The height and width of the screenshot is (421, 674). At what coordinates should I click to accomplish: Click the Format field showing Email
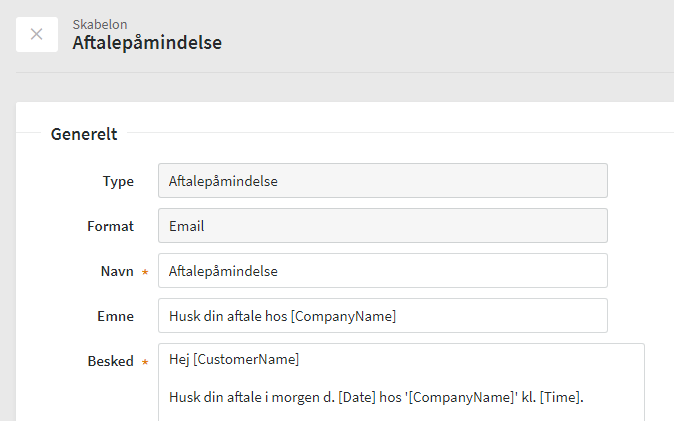coord(382,226)
